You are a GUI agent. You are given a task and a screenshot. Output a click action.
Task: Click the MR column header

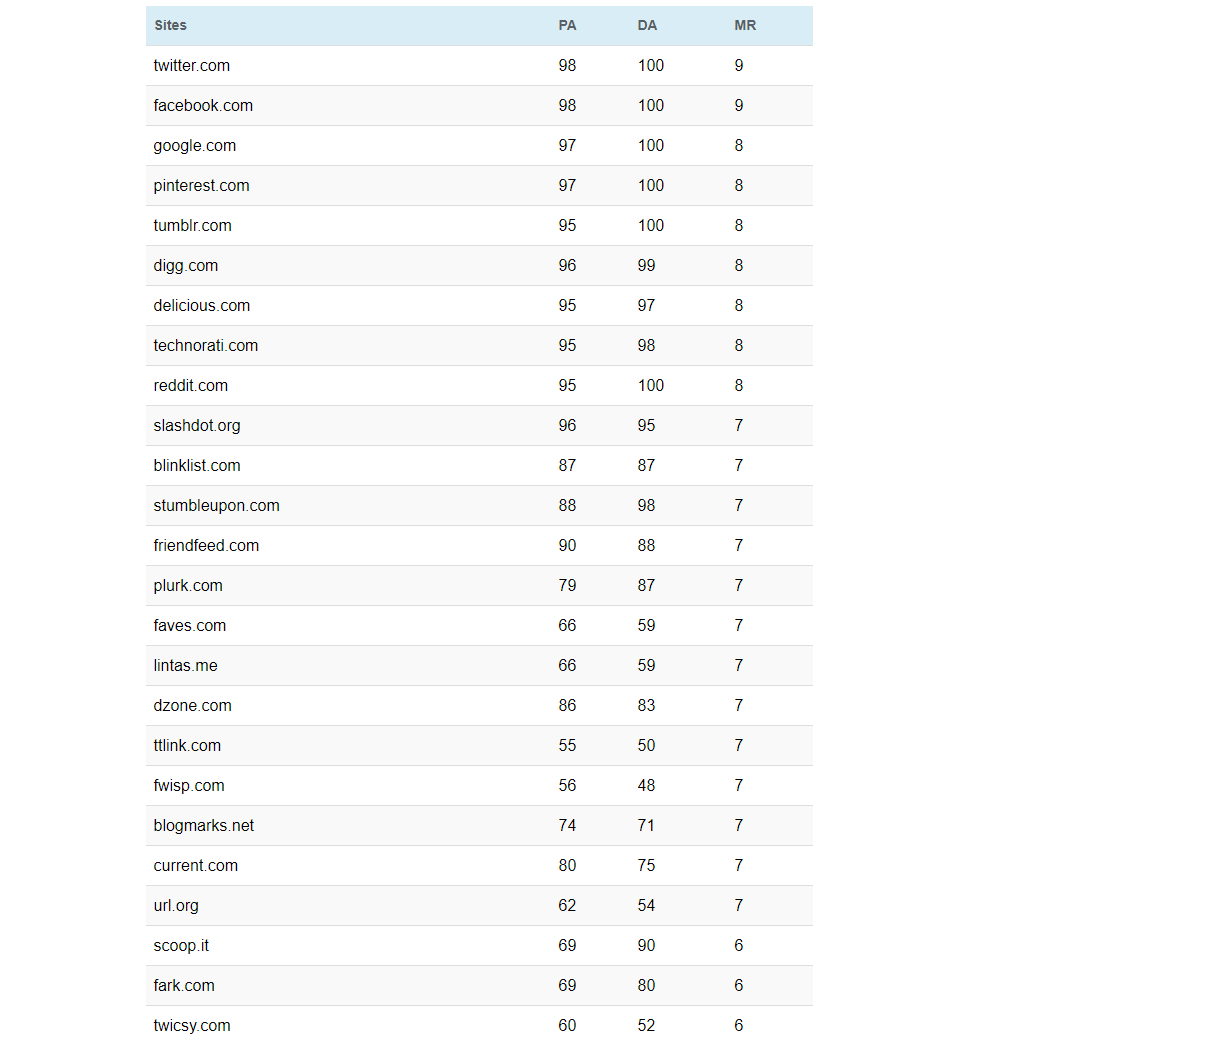coord(745,25)
